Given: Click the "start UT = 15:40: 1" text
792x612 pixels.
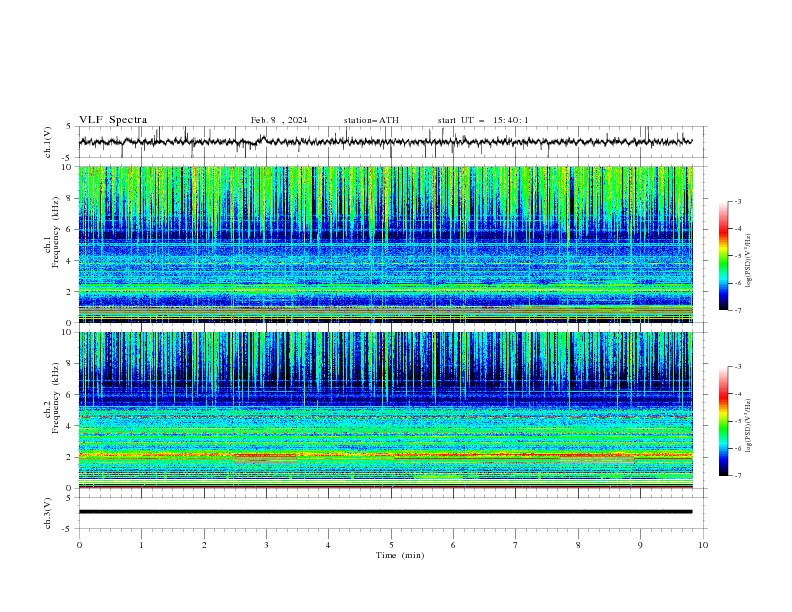Looking at the screenshot, I should click(483, 120).
